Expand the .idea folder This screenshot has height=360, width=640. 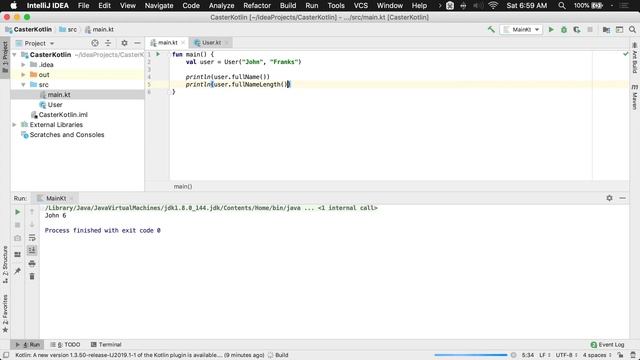coord(23,64)
